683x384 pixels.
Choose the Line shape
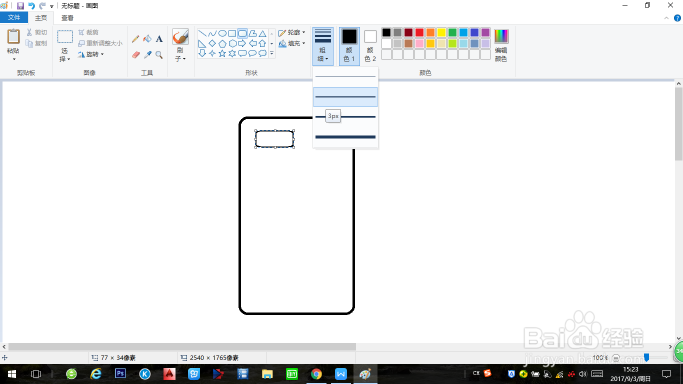tap(202, 34)
